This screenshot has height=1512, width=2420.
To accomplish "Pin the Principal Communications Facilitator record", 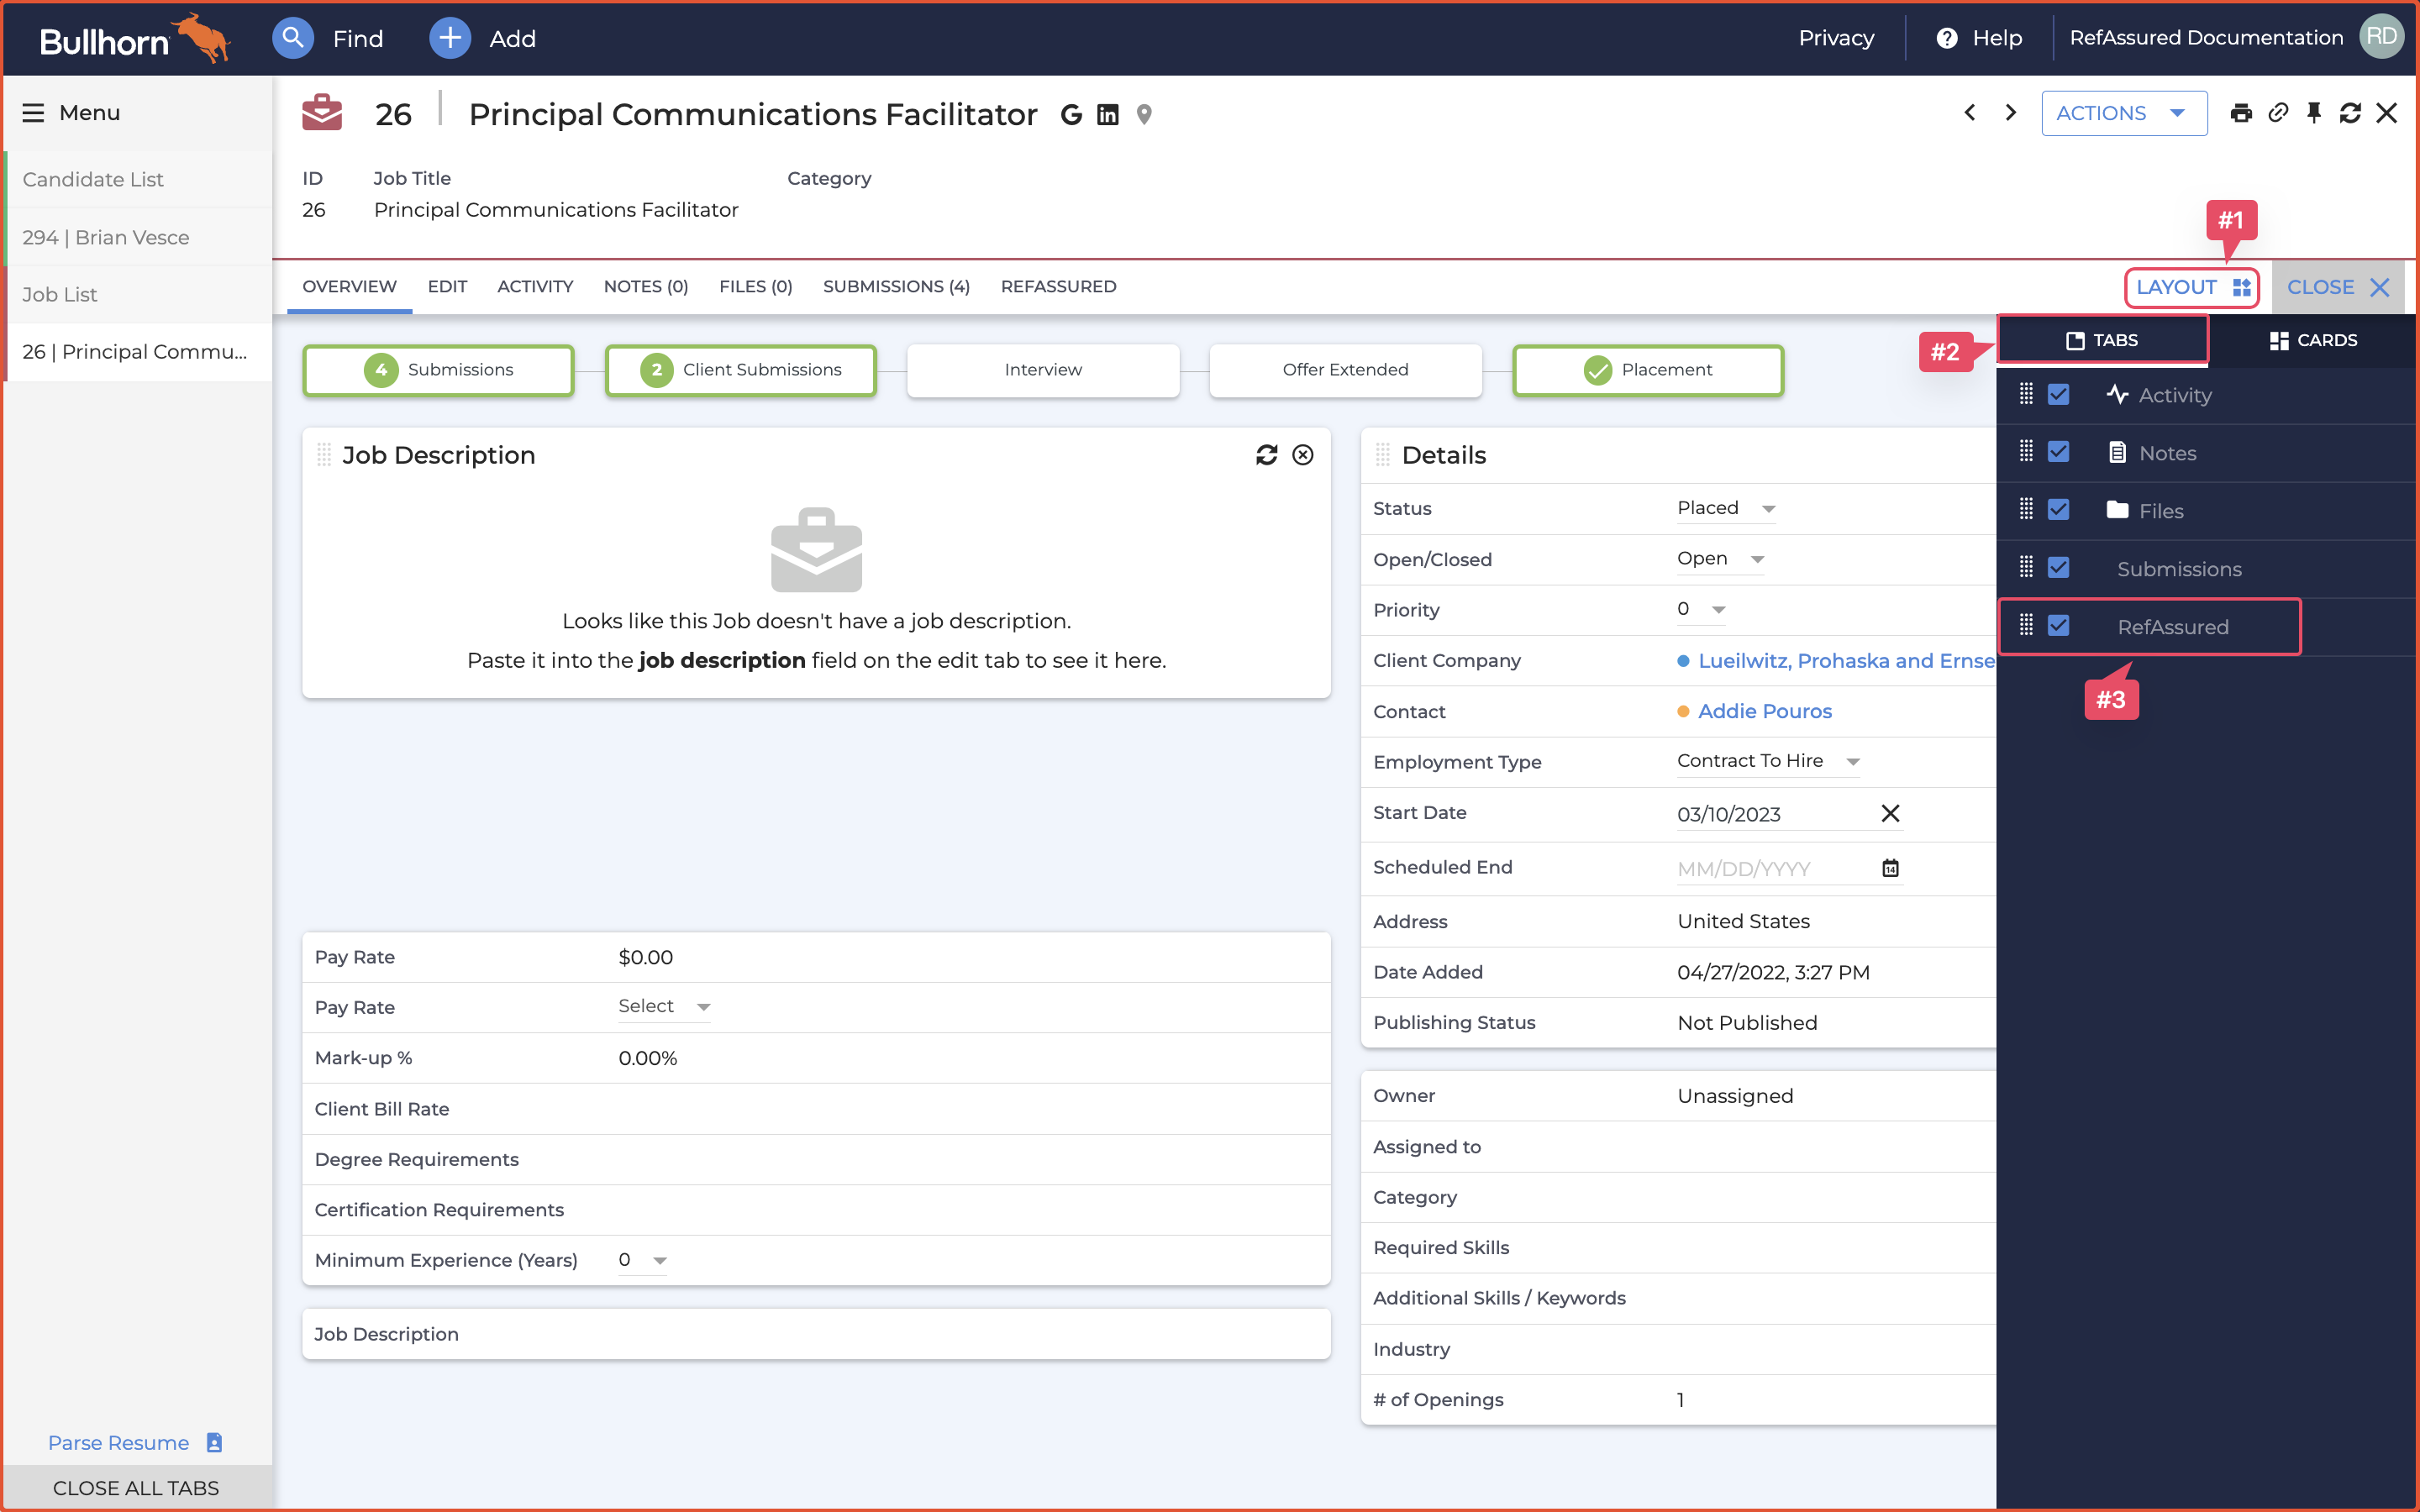I will point(2314,113).
